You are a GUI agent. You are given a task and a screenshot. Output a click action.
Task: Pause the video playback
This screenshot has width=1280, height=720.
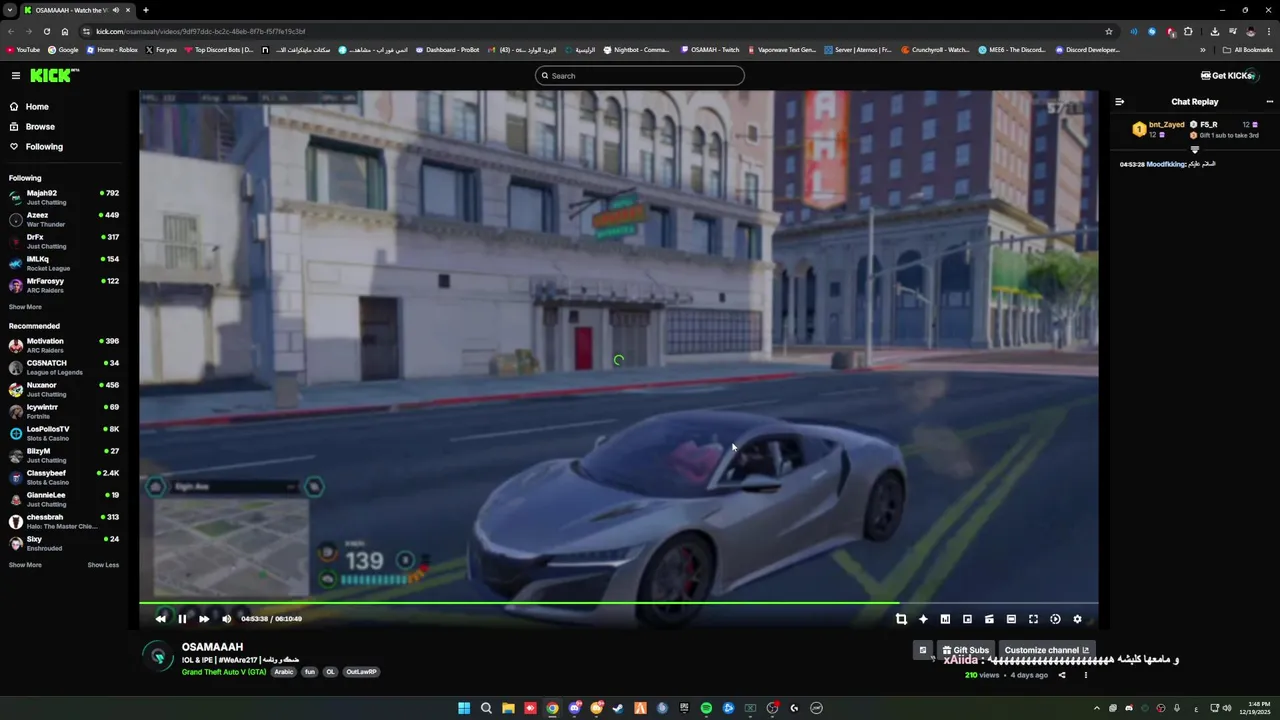tap(182, 619)
